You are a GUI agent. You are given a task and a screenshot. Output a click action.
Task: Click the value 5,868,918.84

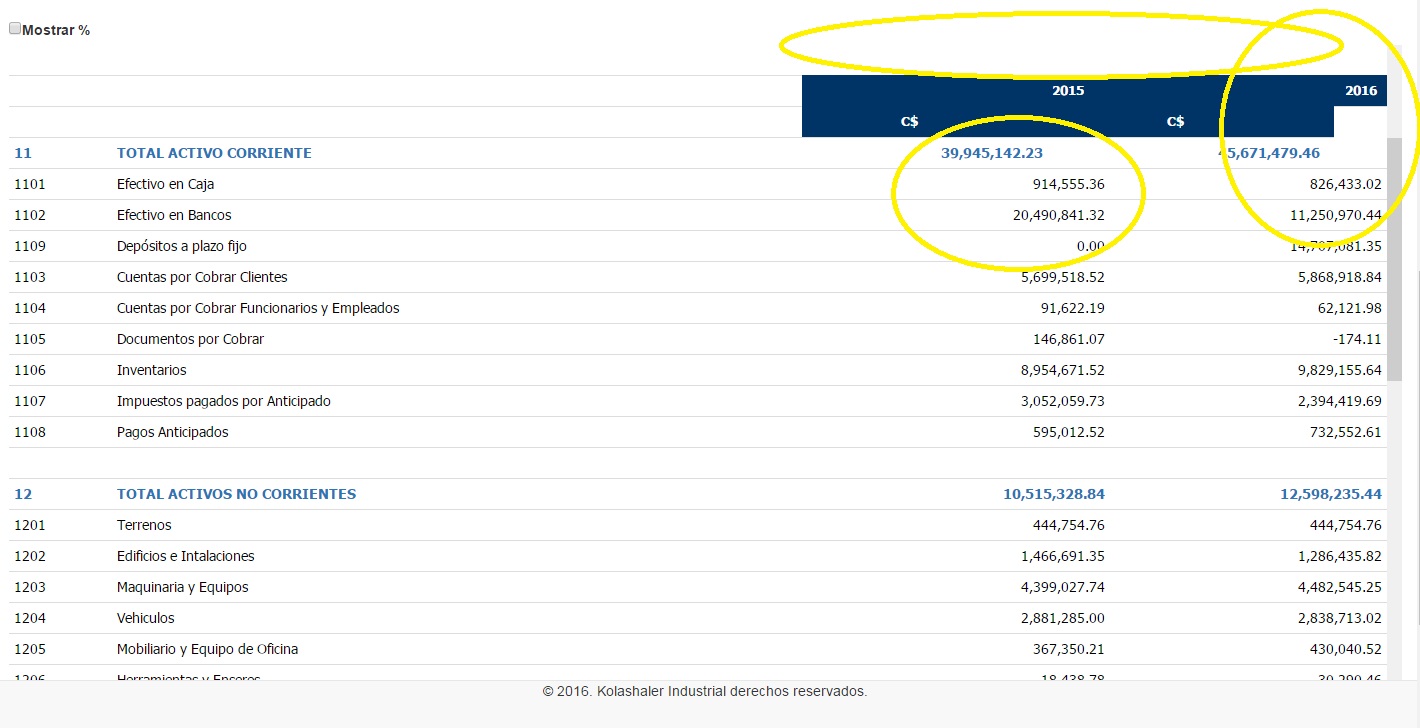(x=1341, y=277)
